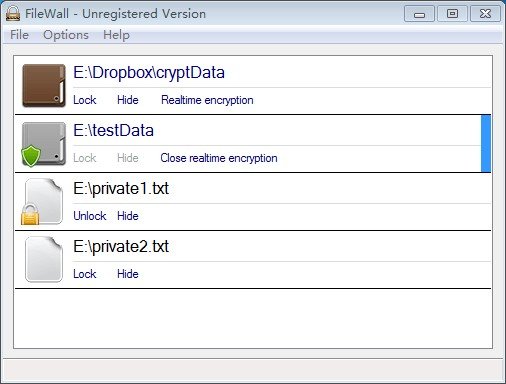Minimize the FileWall window
This screenshot has width=506, height=384.
pos(419,14)
